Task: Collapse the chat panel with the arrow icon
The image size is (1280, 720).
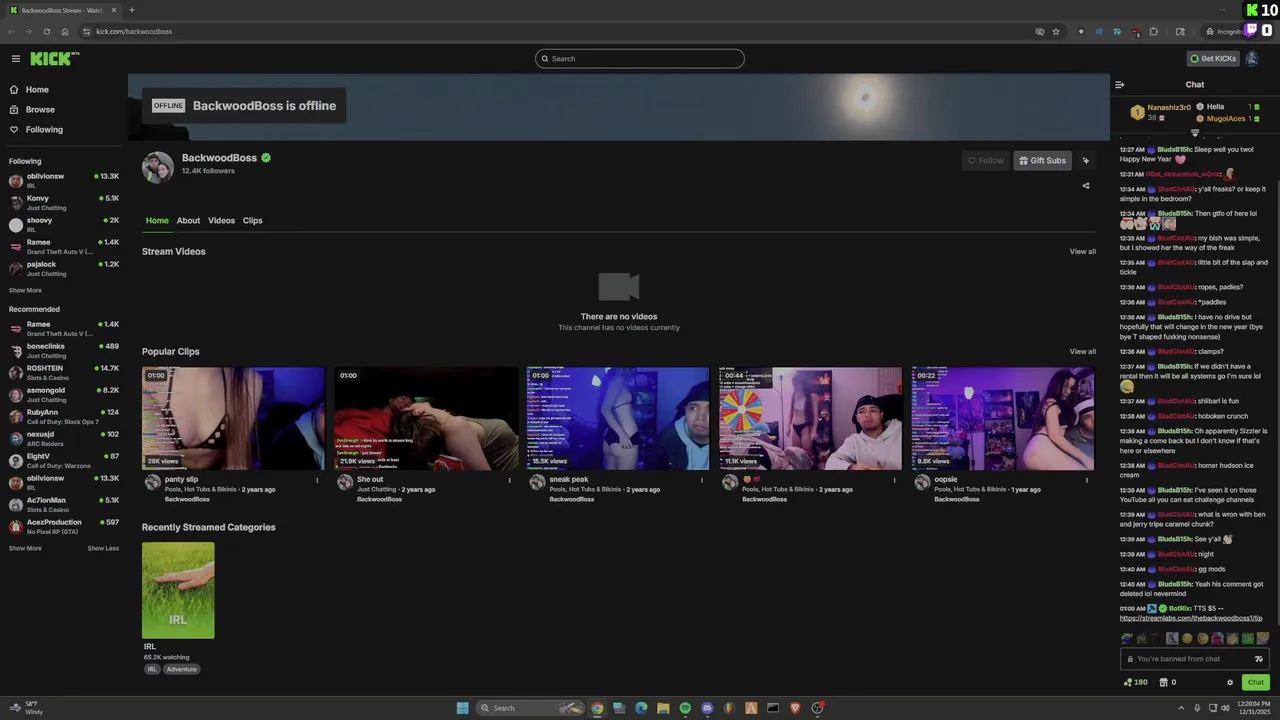Action: click(x=1119, y=85)
